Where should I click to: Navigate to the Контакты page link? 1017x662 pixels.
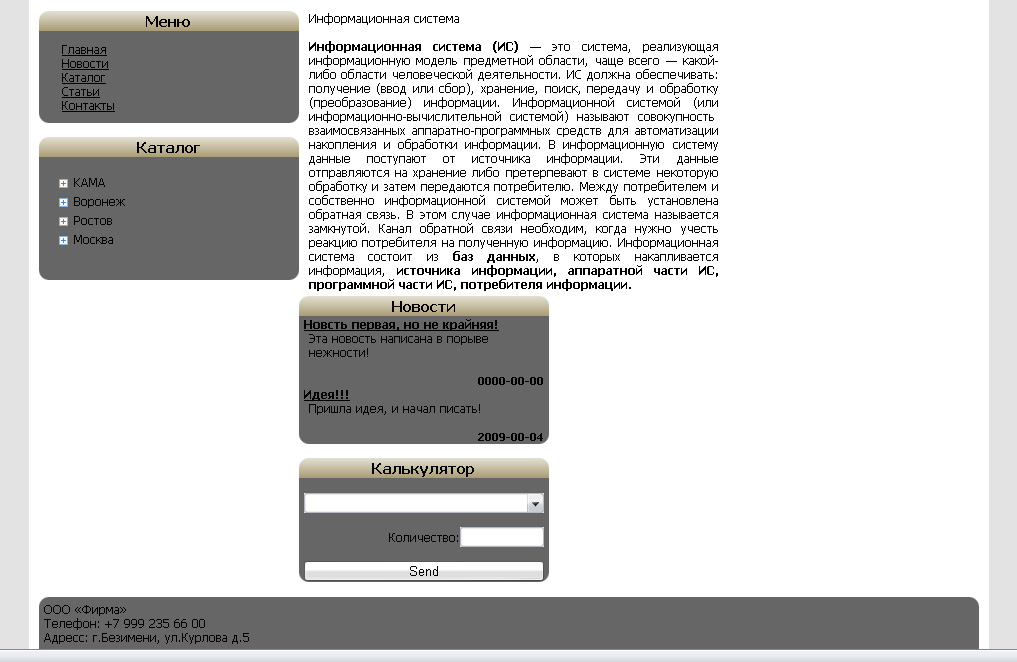pyautogui.click(x=88, y=106)
